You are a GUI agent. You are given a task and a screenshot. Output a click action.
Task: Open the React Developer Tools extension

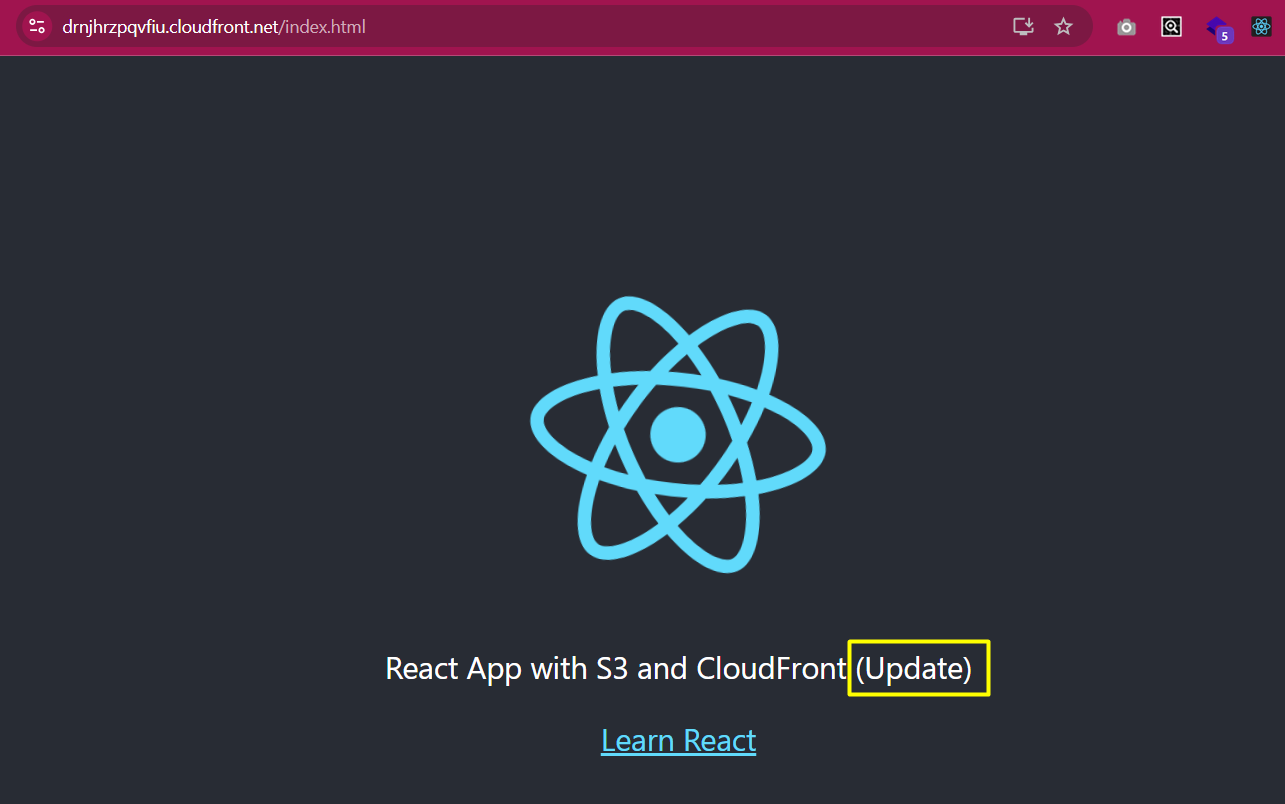click(1260, 27)
